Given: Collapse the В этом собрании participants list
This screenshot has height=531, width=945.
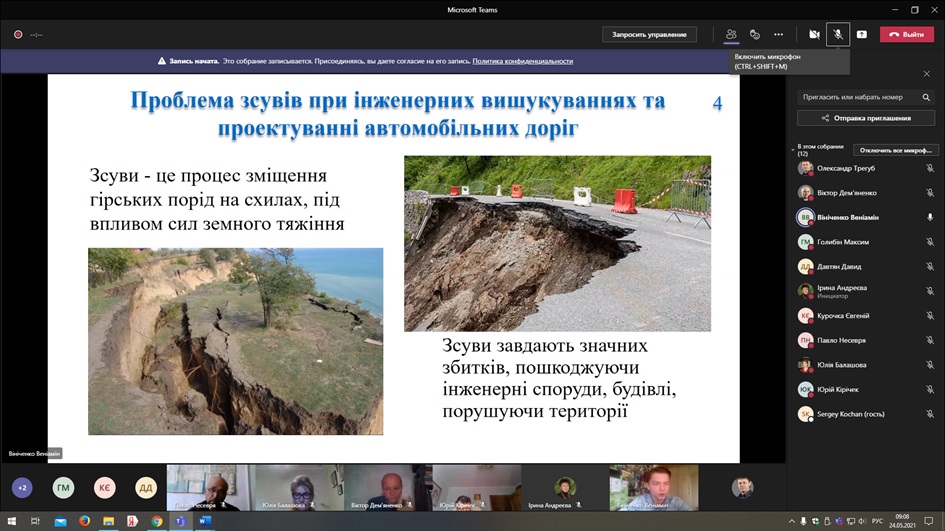Looking at the screenshot, I should (793, 149).
